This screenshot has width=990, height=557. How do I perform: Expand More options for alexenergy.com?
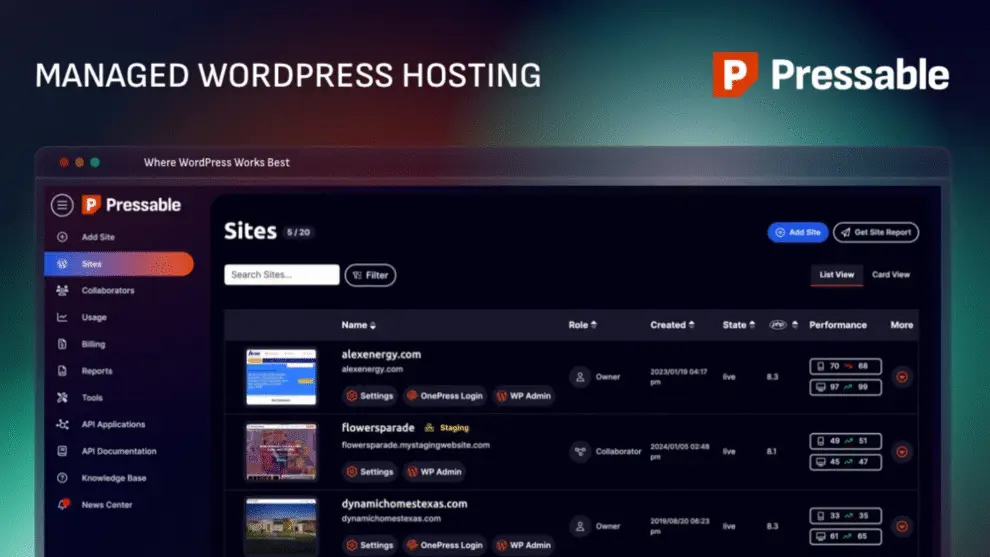pyautogui.click(x=902, y=377)
